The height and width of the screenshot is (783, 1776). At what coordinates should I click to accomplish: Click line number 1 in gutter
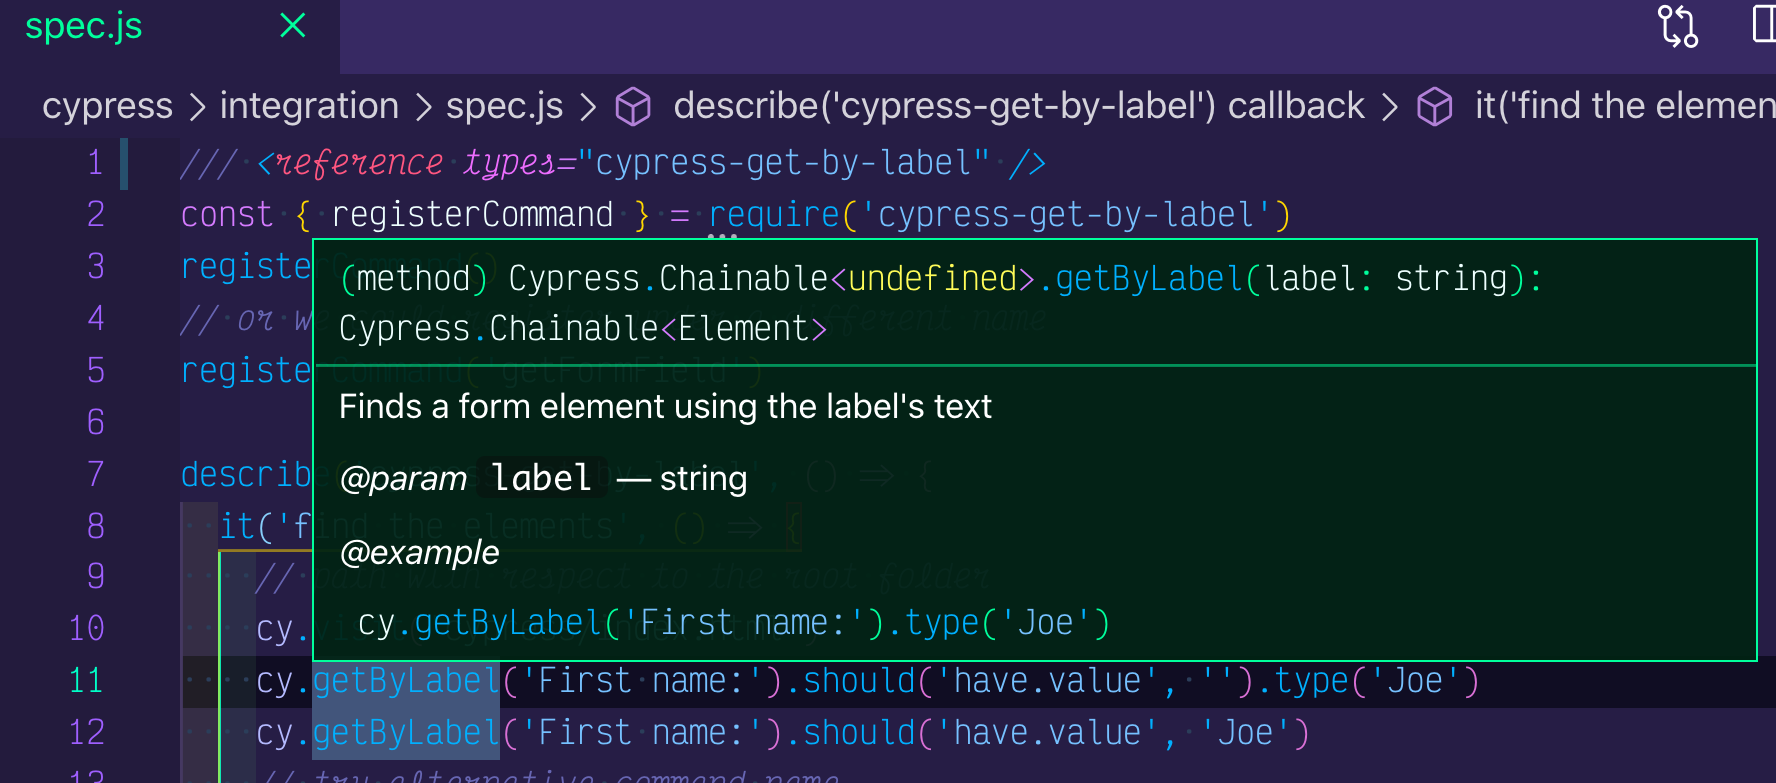[95, 162]
